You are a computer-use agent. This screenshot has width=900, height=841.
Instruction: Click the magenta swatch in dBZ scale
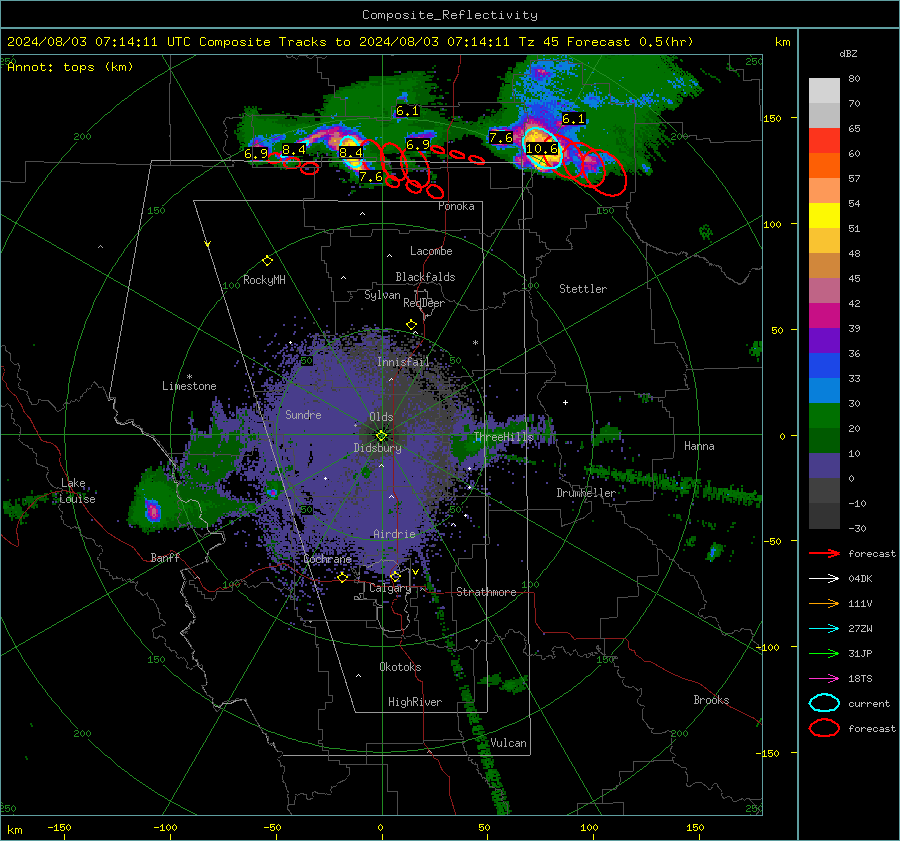point(824,316)
